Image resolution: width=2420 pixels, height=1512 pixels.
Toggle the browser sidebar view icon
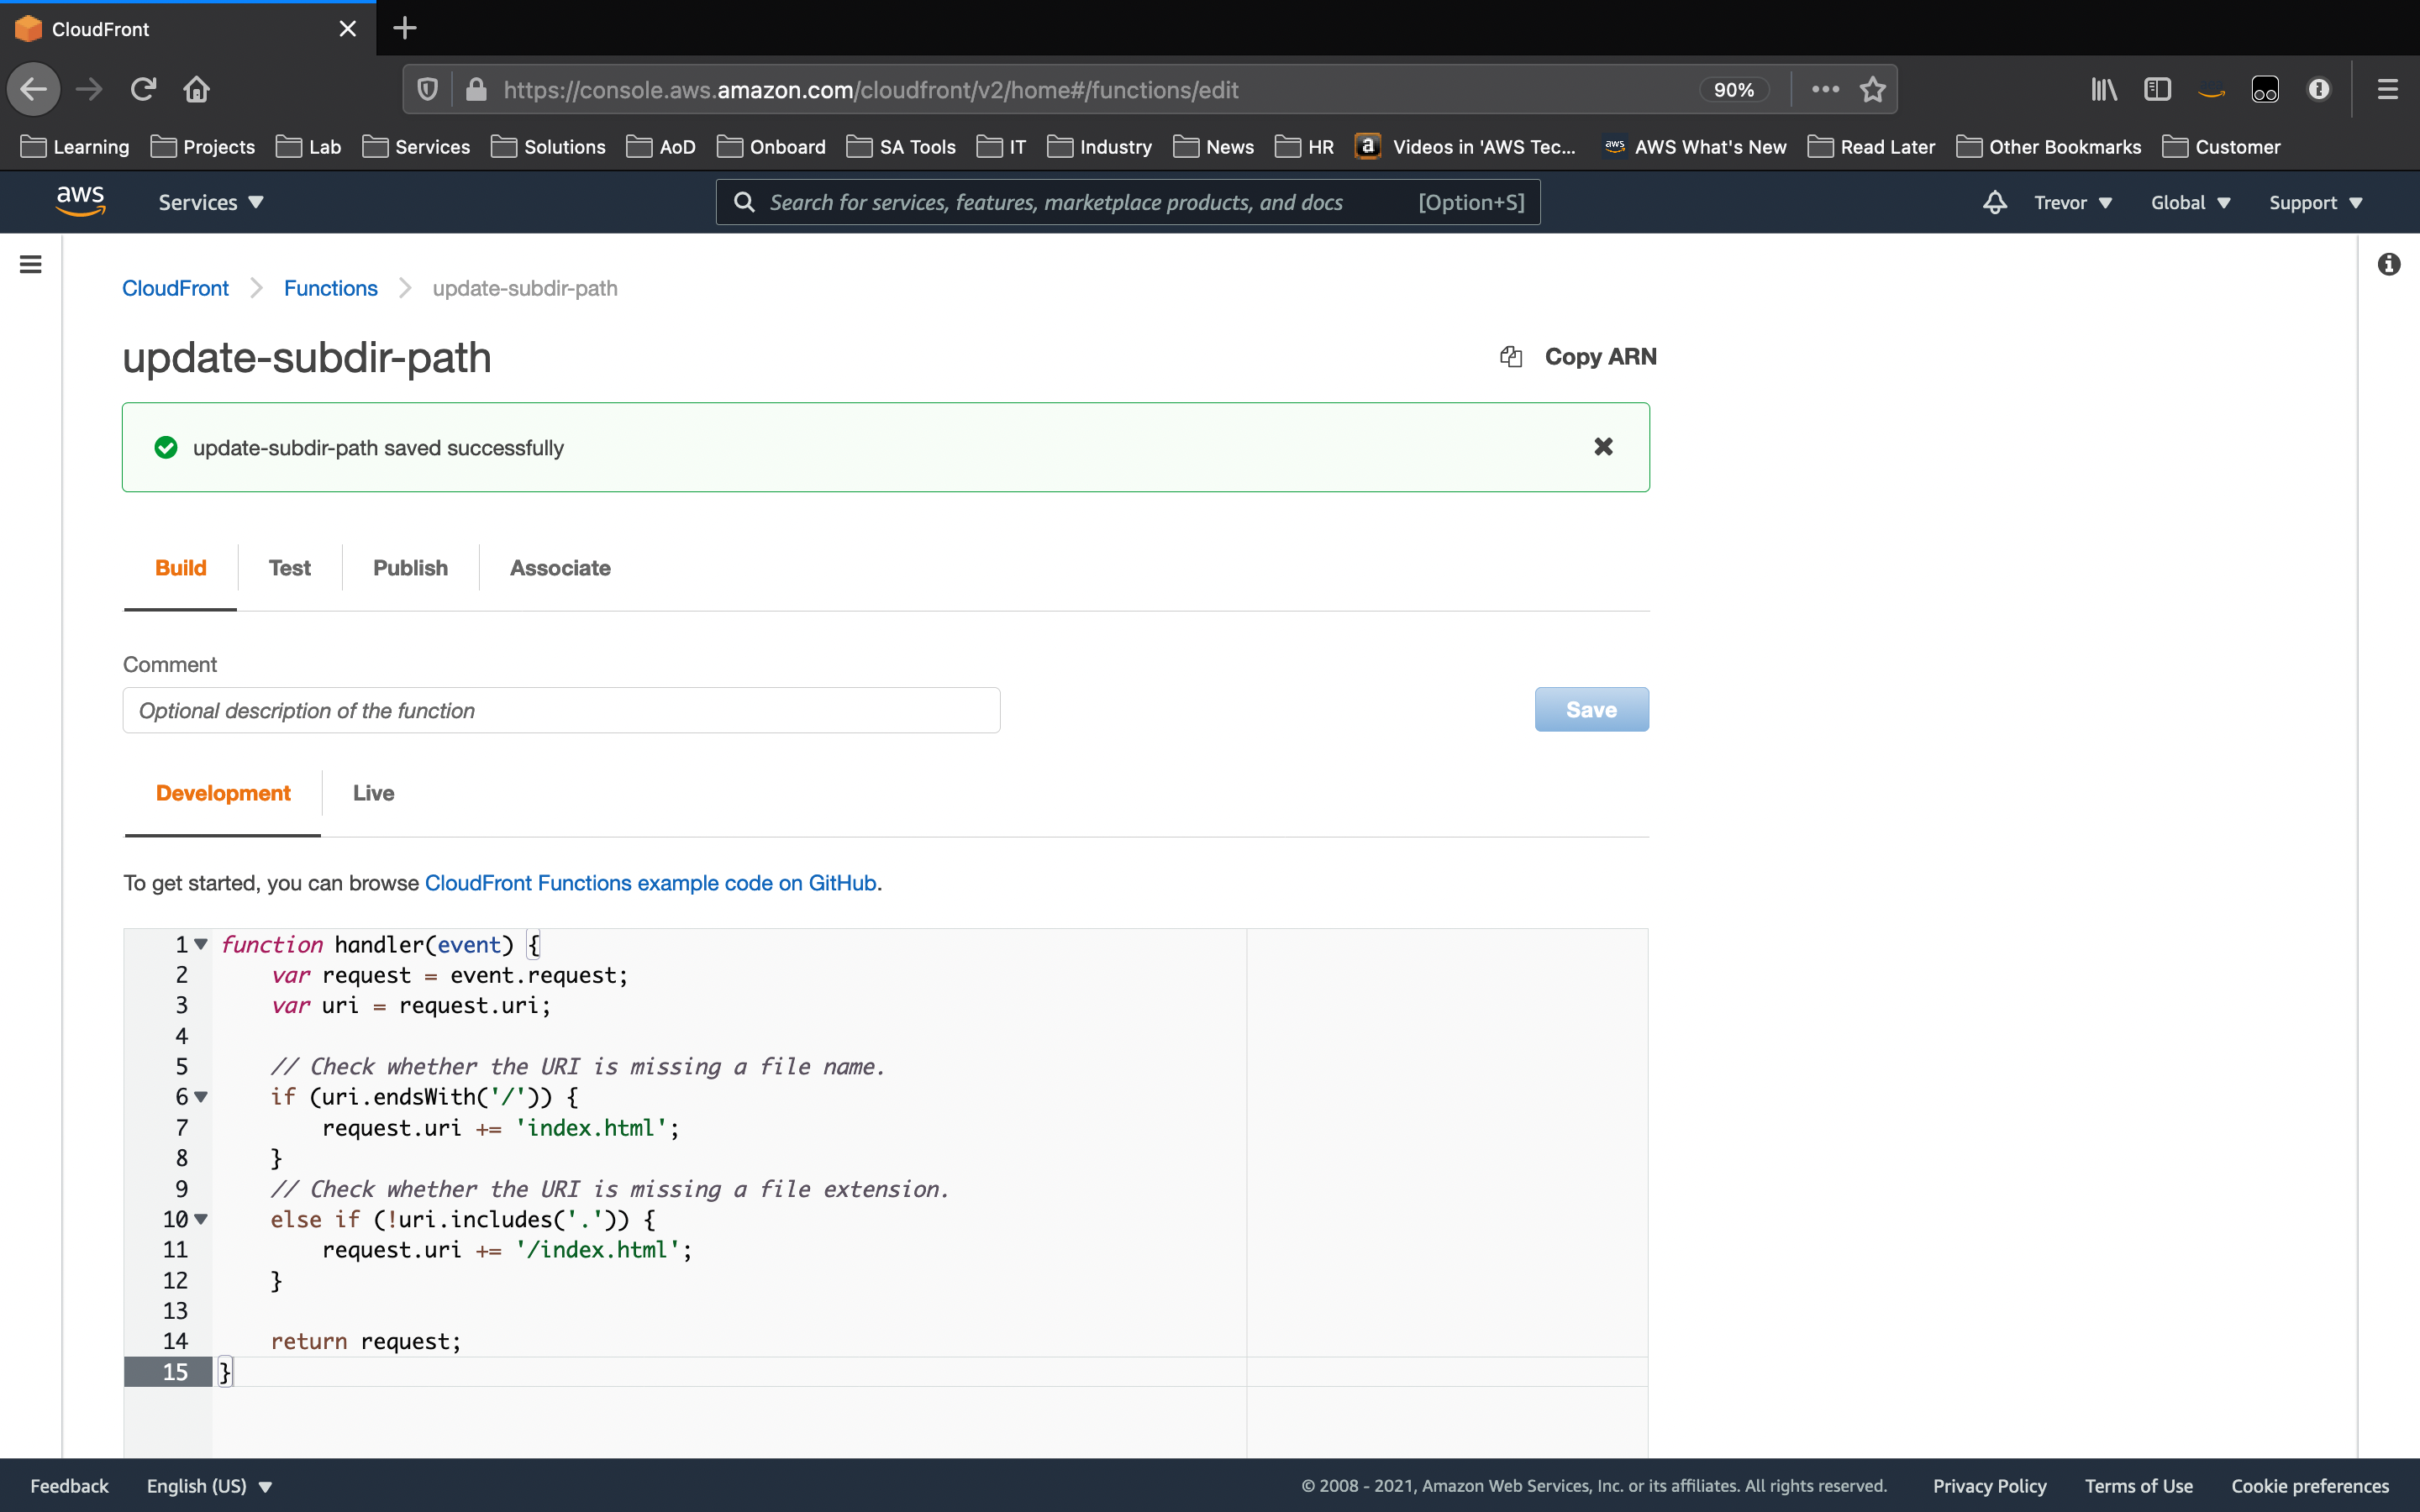coord(2157,90)
